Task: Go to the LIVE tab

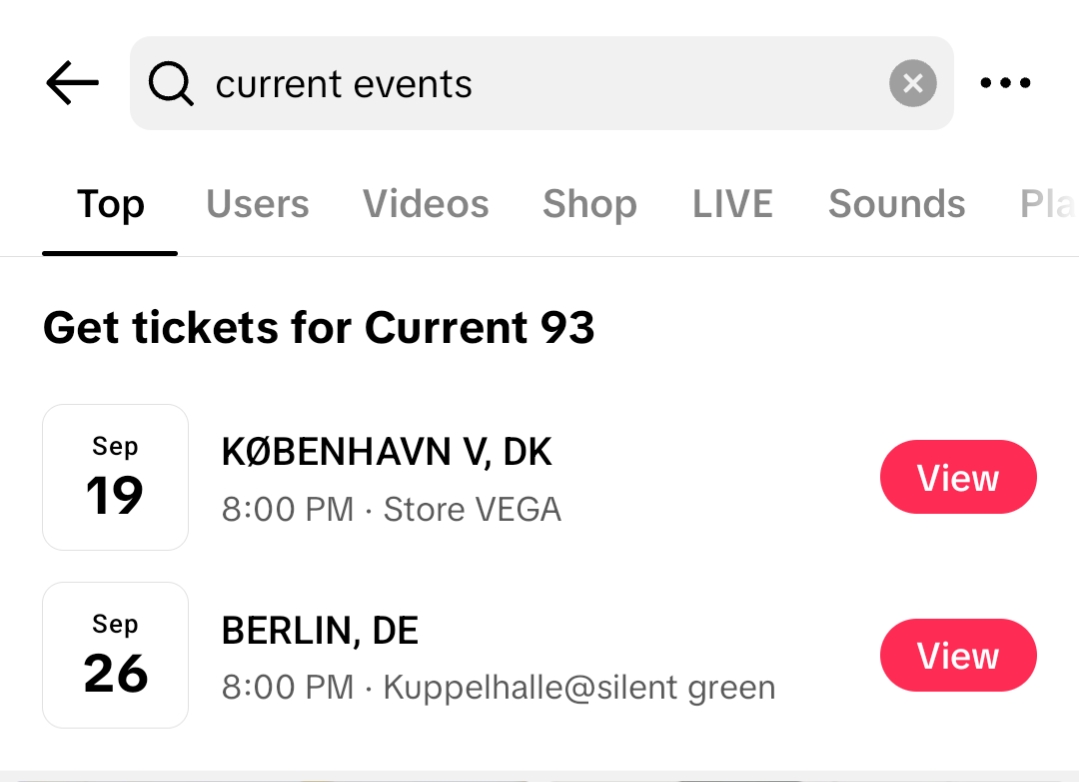Action: [732, 204]
